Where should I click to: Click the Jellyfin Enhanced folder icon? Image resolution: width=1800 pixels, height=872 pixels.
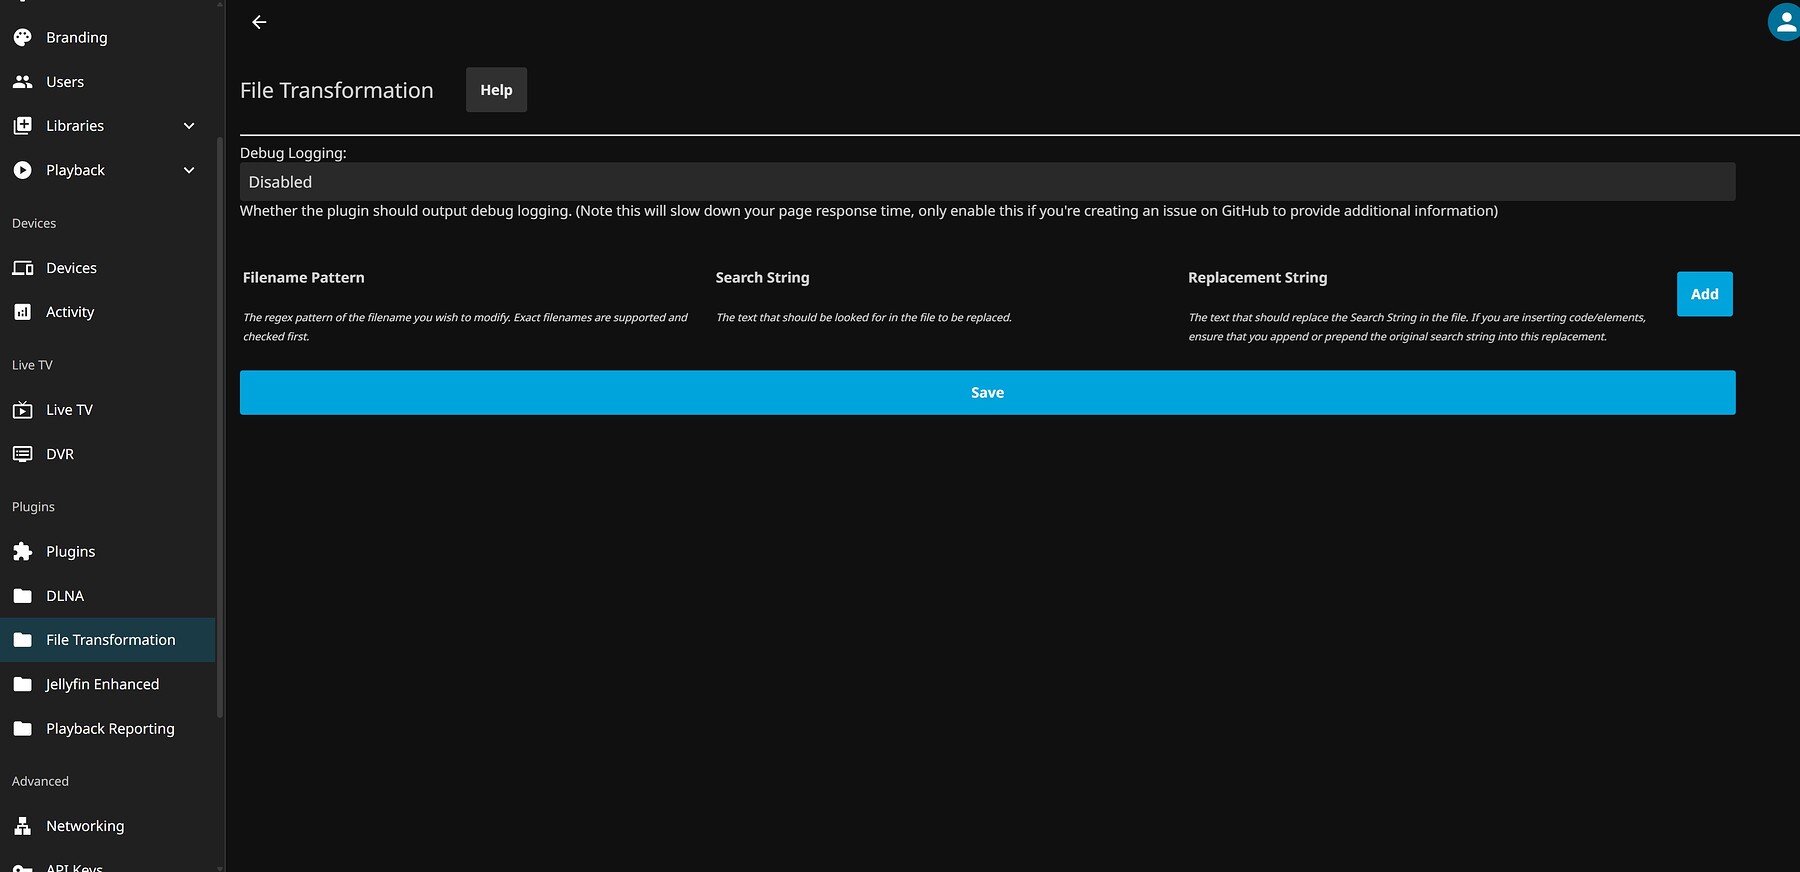[22, 684]
